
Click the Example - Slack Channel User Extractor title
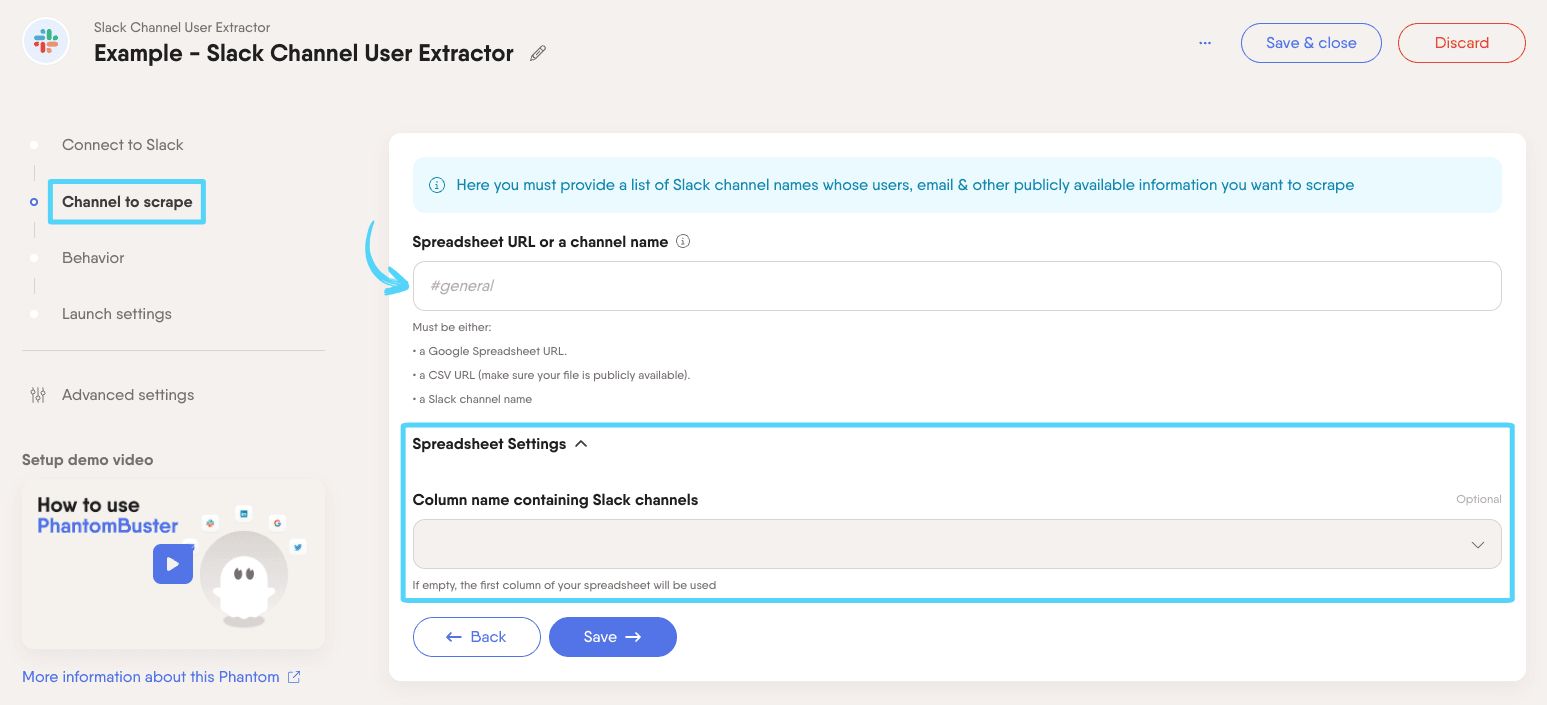304,53
